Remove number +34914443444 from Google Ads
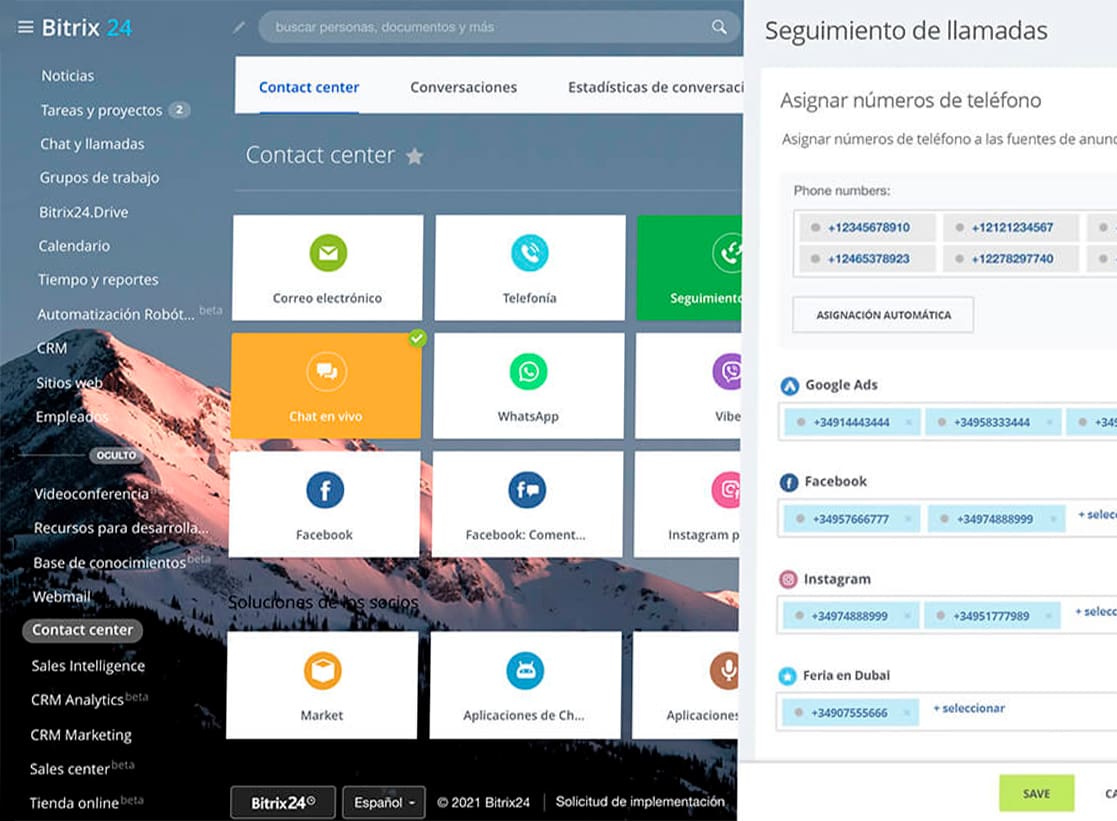The image size is (1117, 821). point(908,422)
